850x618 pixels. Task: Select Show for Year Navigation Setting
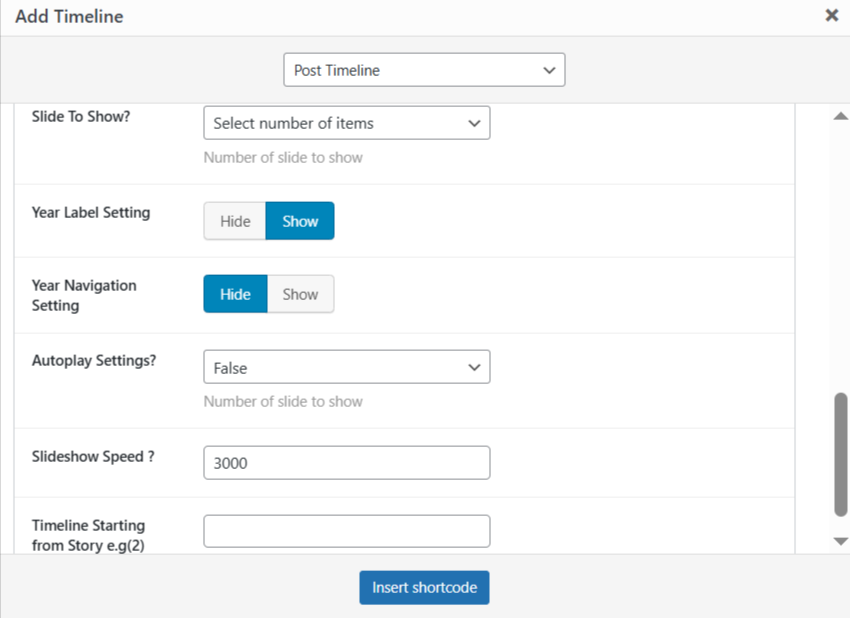[x=300, y=294]
